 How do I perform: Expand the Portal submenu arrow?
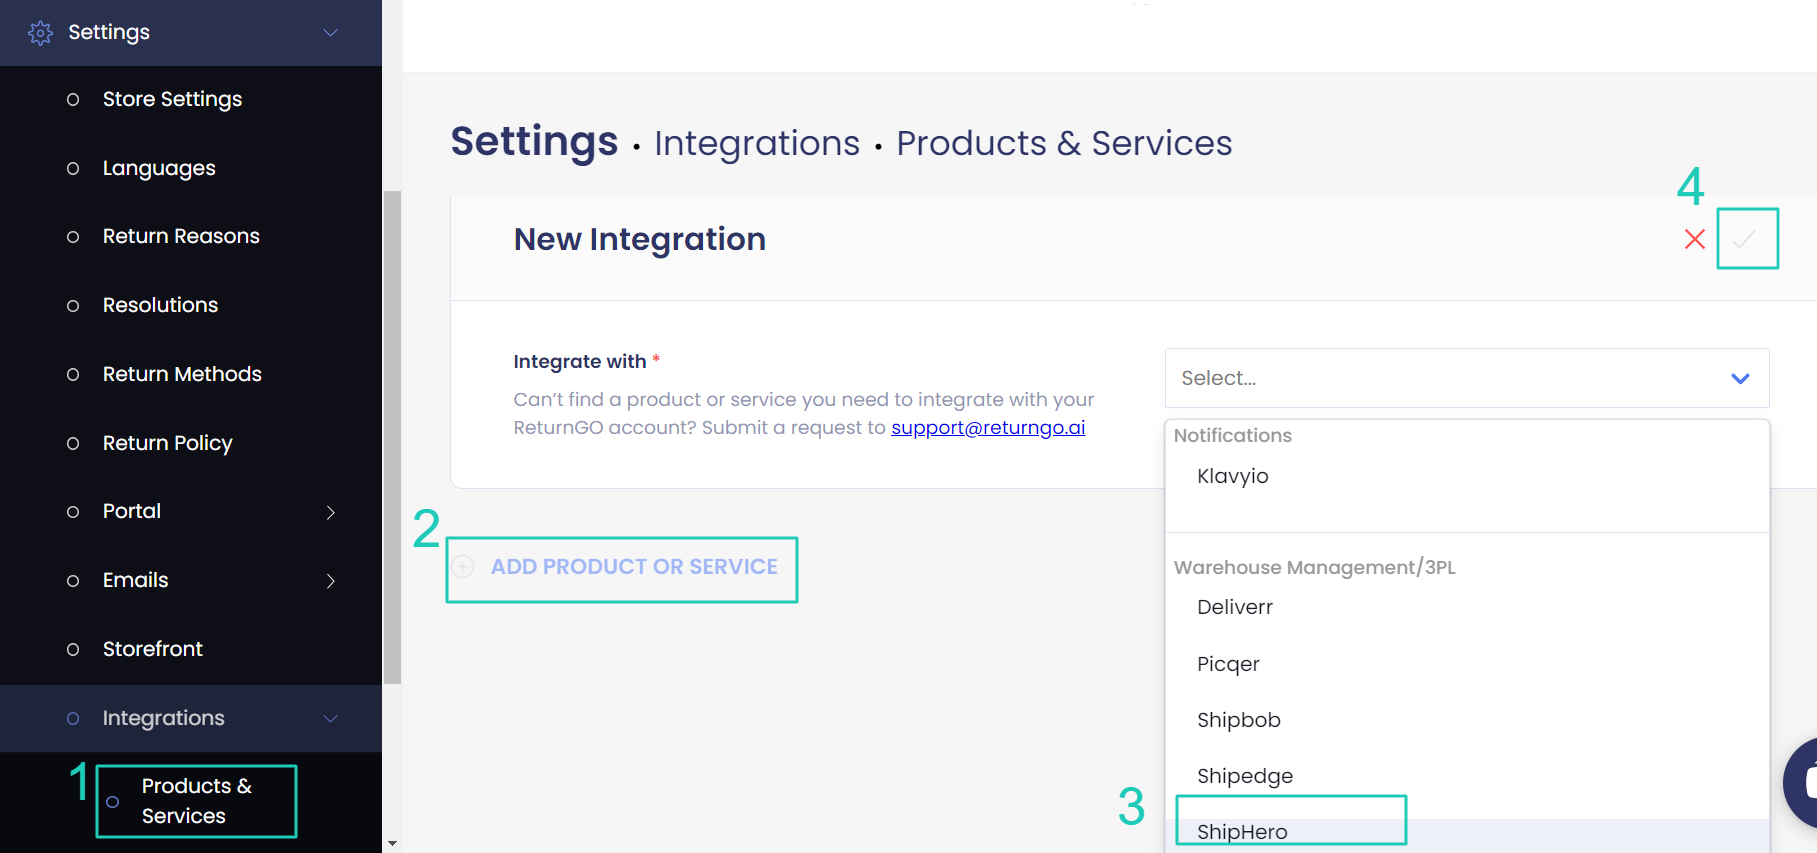[331, 512]
